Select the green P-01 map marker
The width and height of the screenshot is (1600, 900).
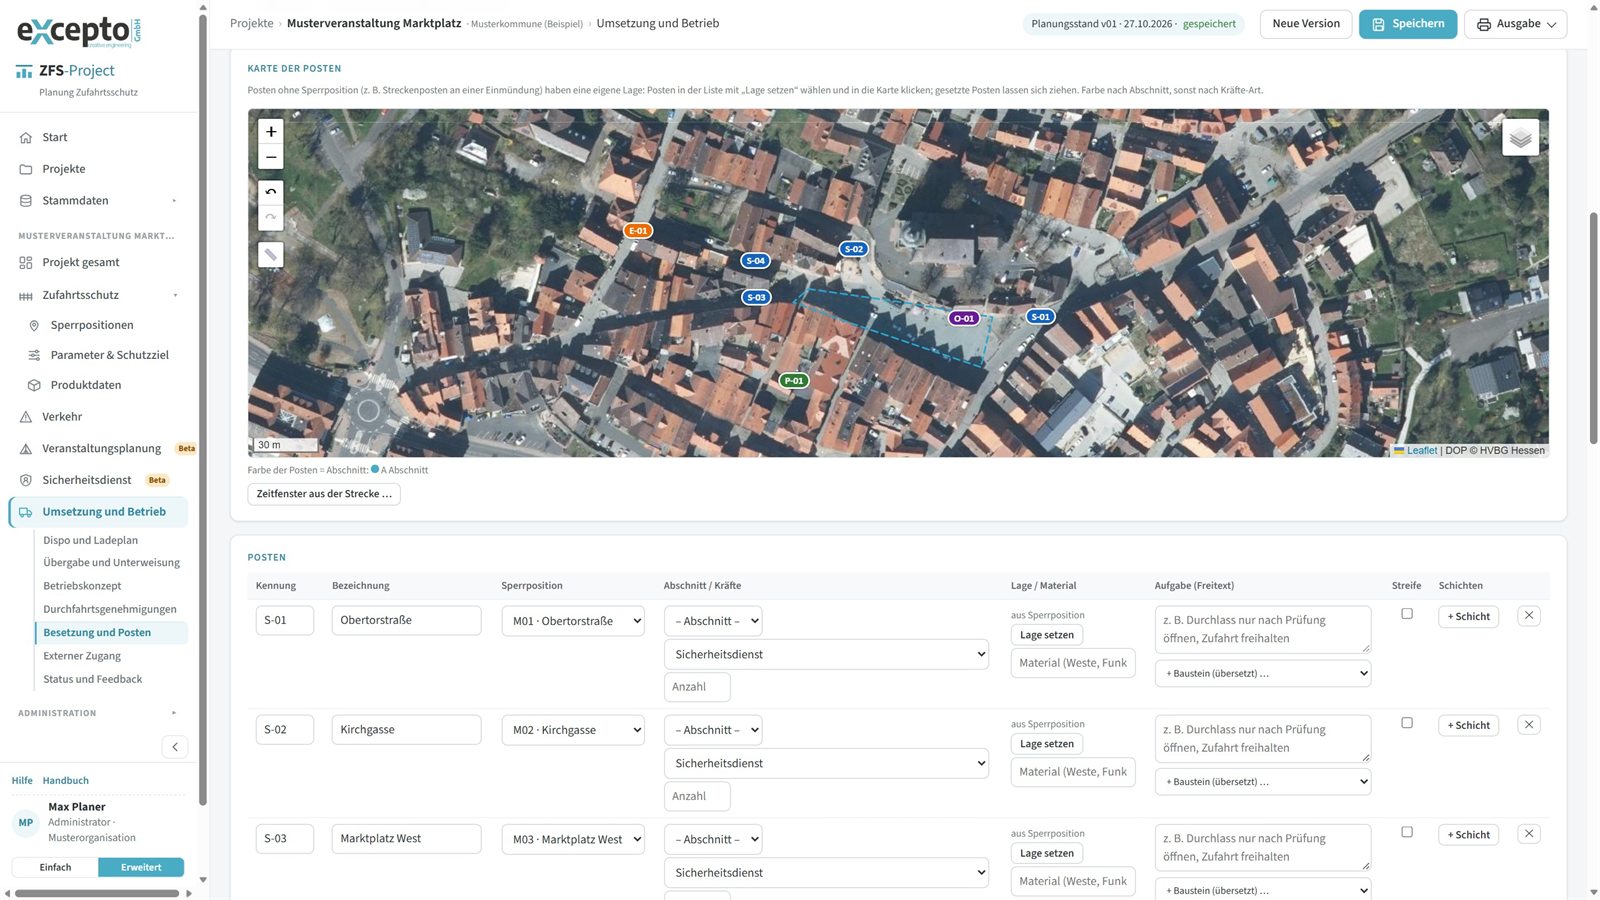794,381
